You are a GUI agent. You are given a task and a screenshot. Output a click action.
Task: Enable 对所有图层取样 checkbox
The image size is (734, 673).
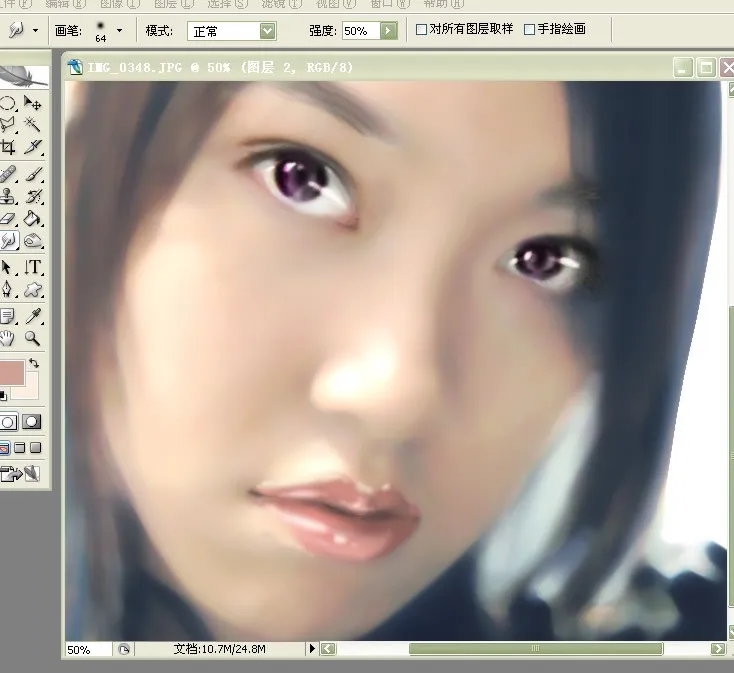coord(421,30)
